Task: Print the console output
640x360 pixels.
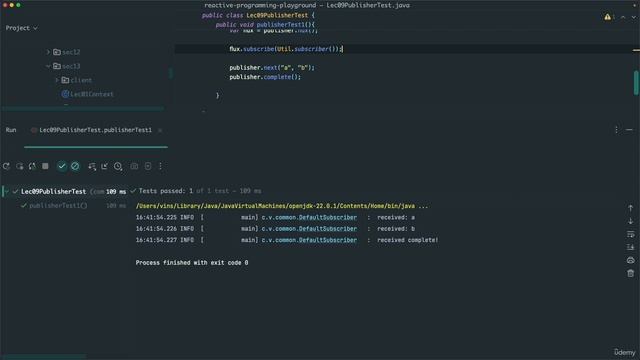Action: [x=631, y=260]
